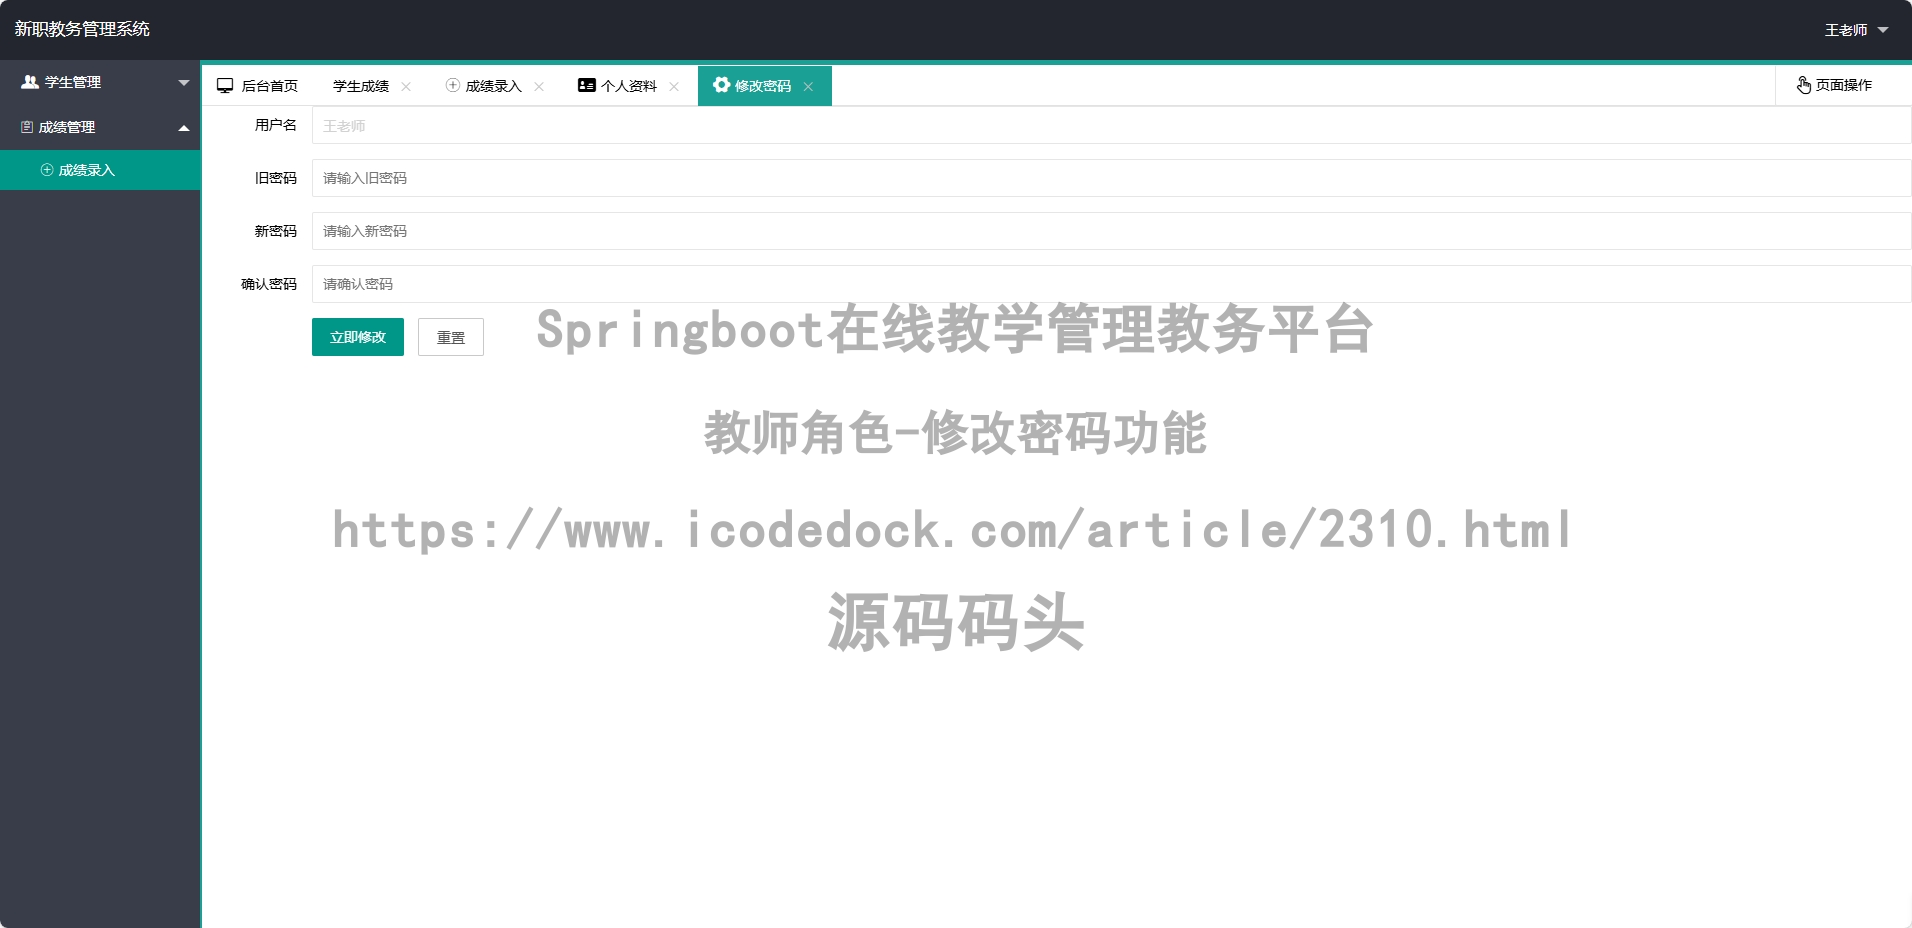This screenshot has height=928, width=1912.
Task: Click the gear icon on 修改密码 tab
Action: pos(721,85)
